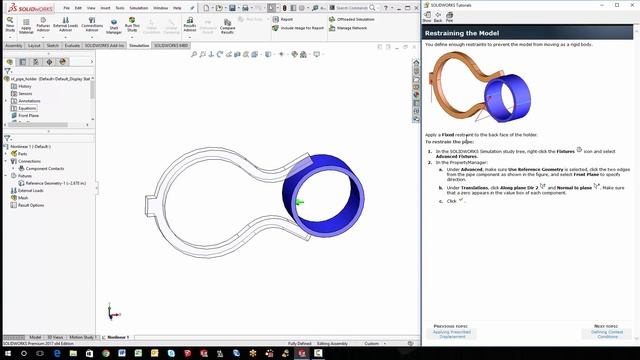Select Front Plane in feature tree
Screen dimensions: 640x360
click(x=29, y=116)
